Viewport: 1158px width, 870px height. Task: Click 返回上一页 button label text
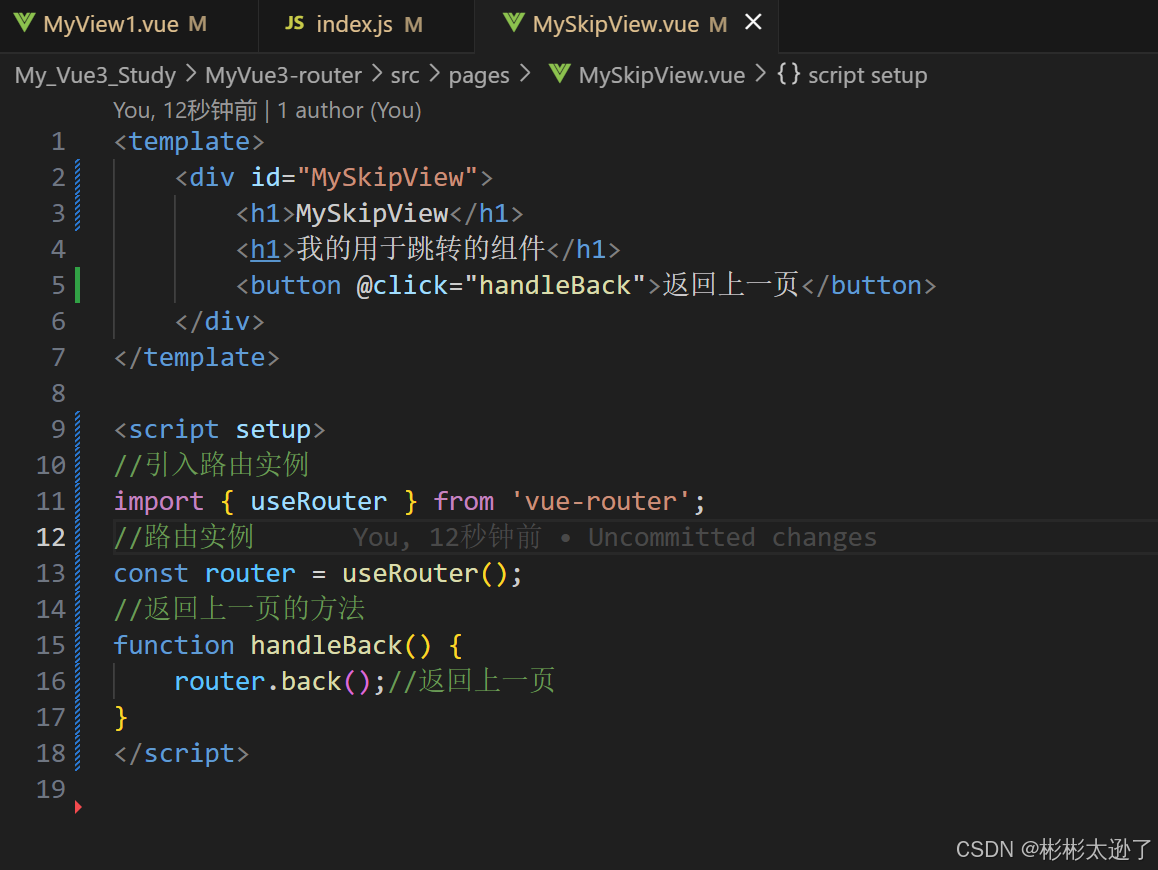click(731, 285)
